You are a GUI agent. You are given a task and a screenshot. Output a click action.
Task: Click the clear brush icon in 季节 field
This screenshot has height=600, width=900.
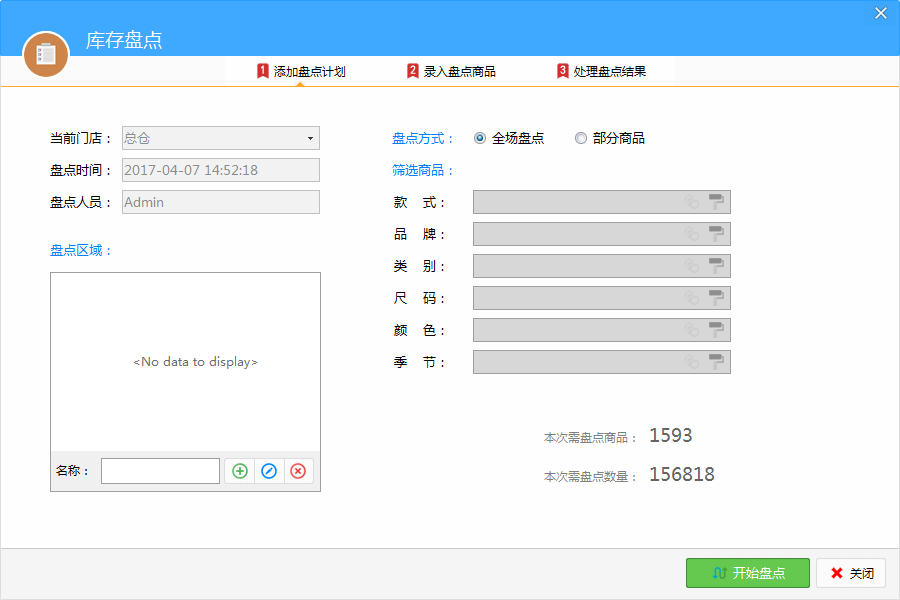(x=716, y=362)
